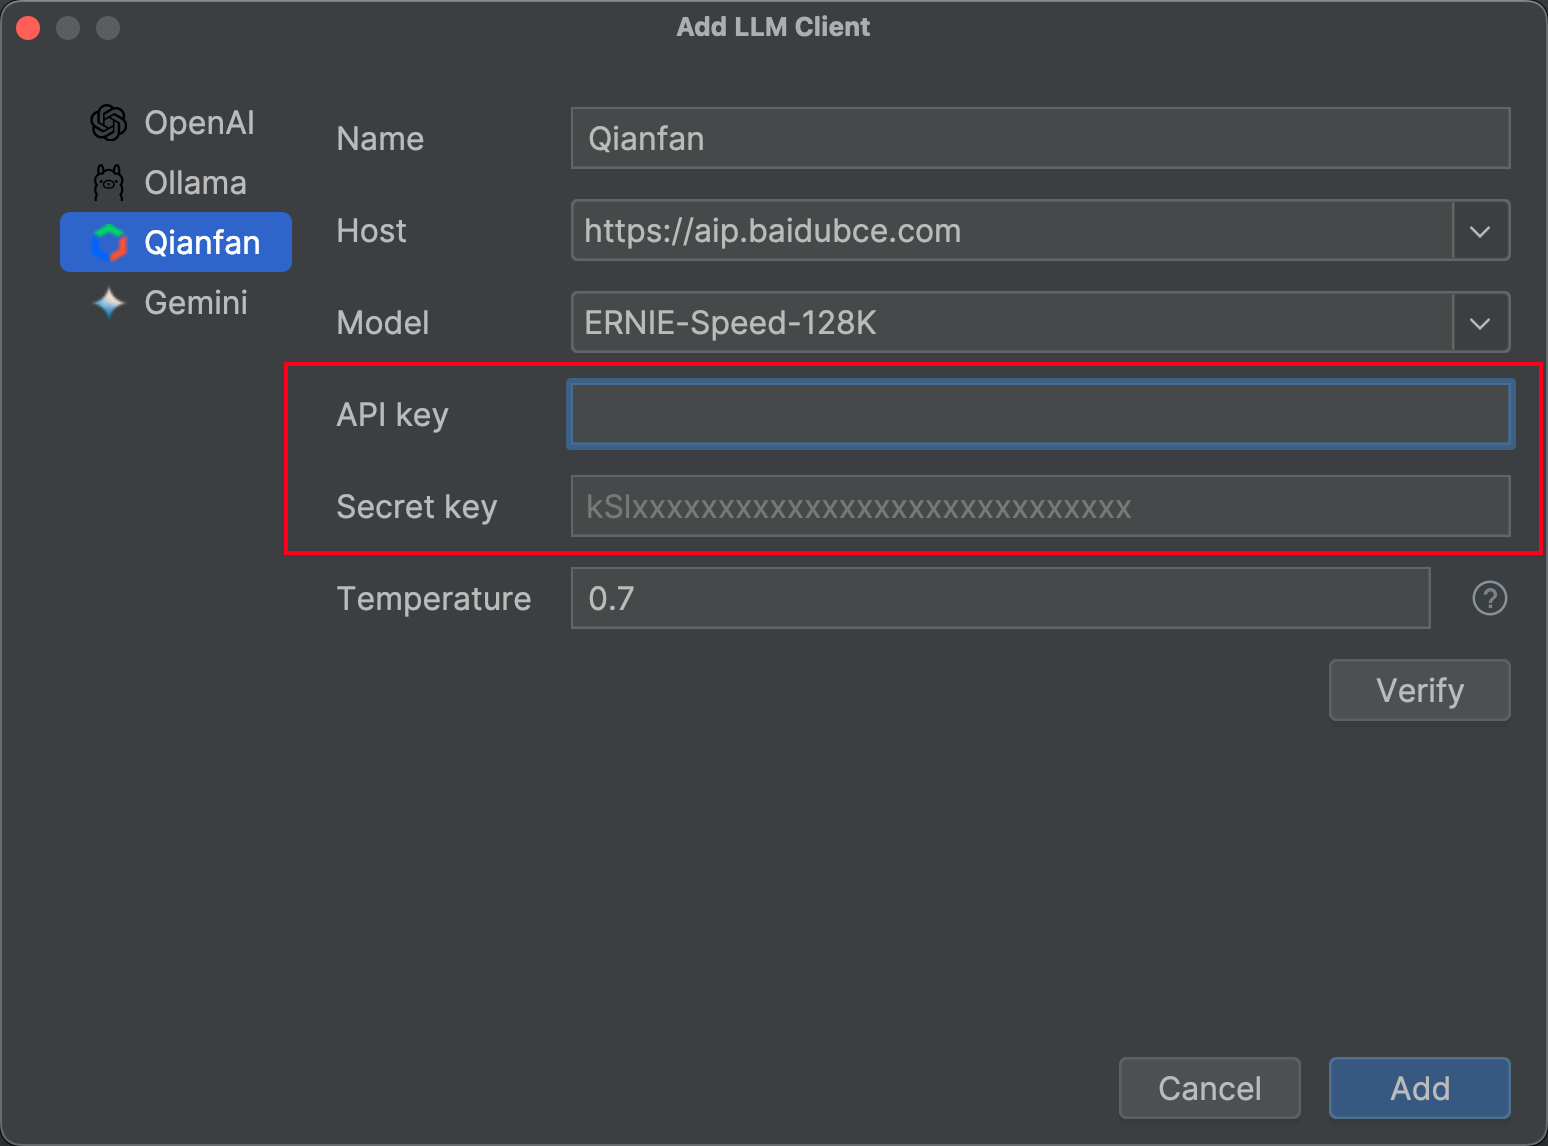
Task: Click the Cancel button
Action: point(1209,1088)
